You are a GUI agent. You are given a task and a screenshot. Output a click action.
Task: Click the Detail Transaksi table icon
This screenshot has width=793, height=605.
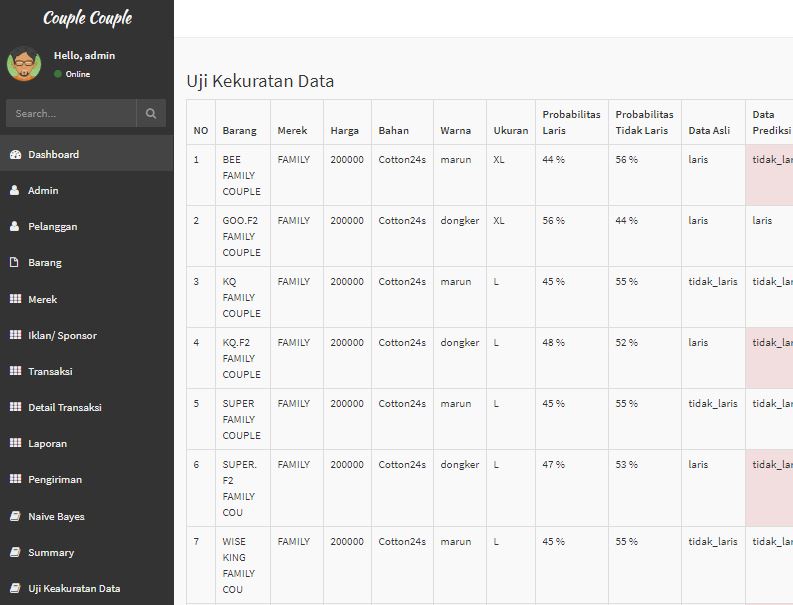click(15, 407)
